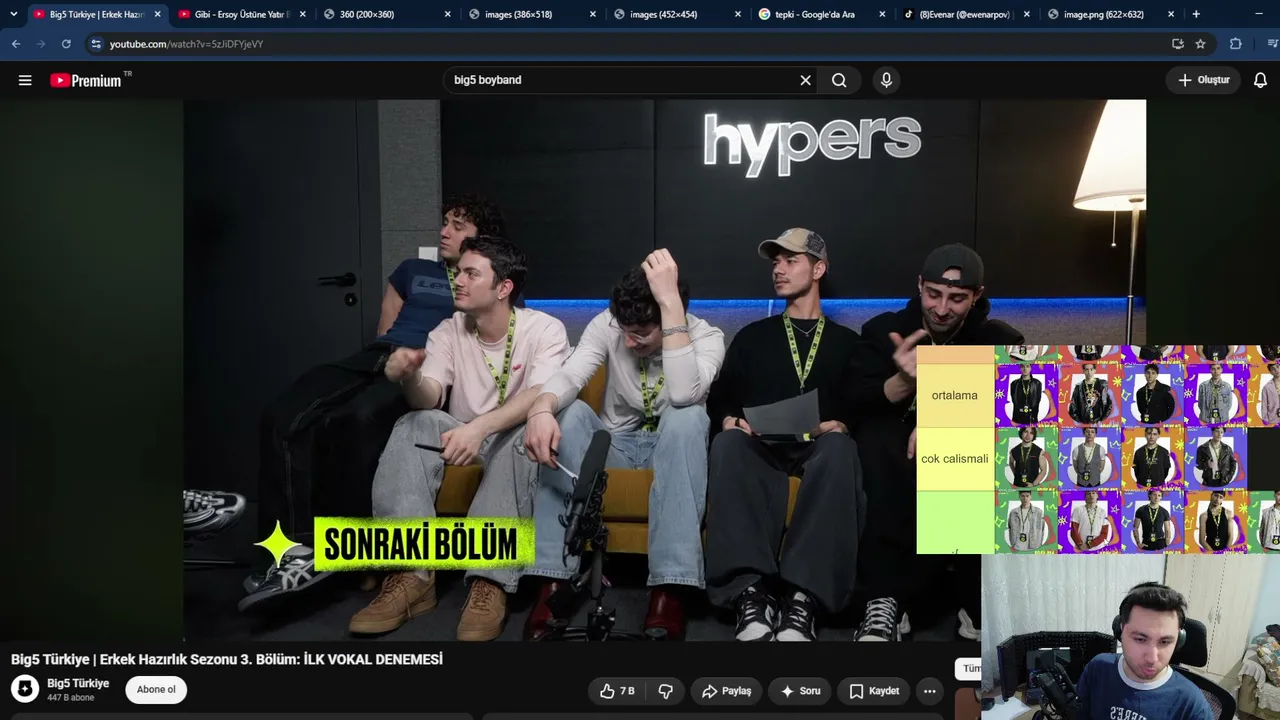Select the ortalama tier label

pyautogui.click(x=955, y=395)
